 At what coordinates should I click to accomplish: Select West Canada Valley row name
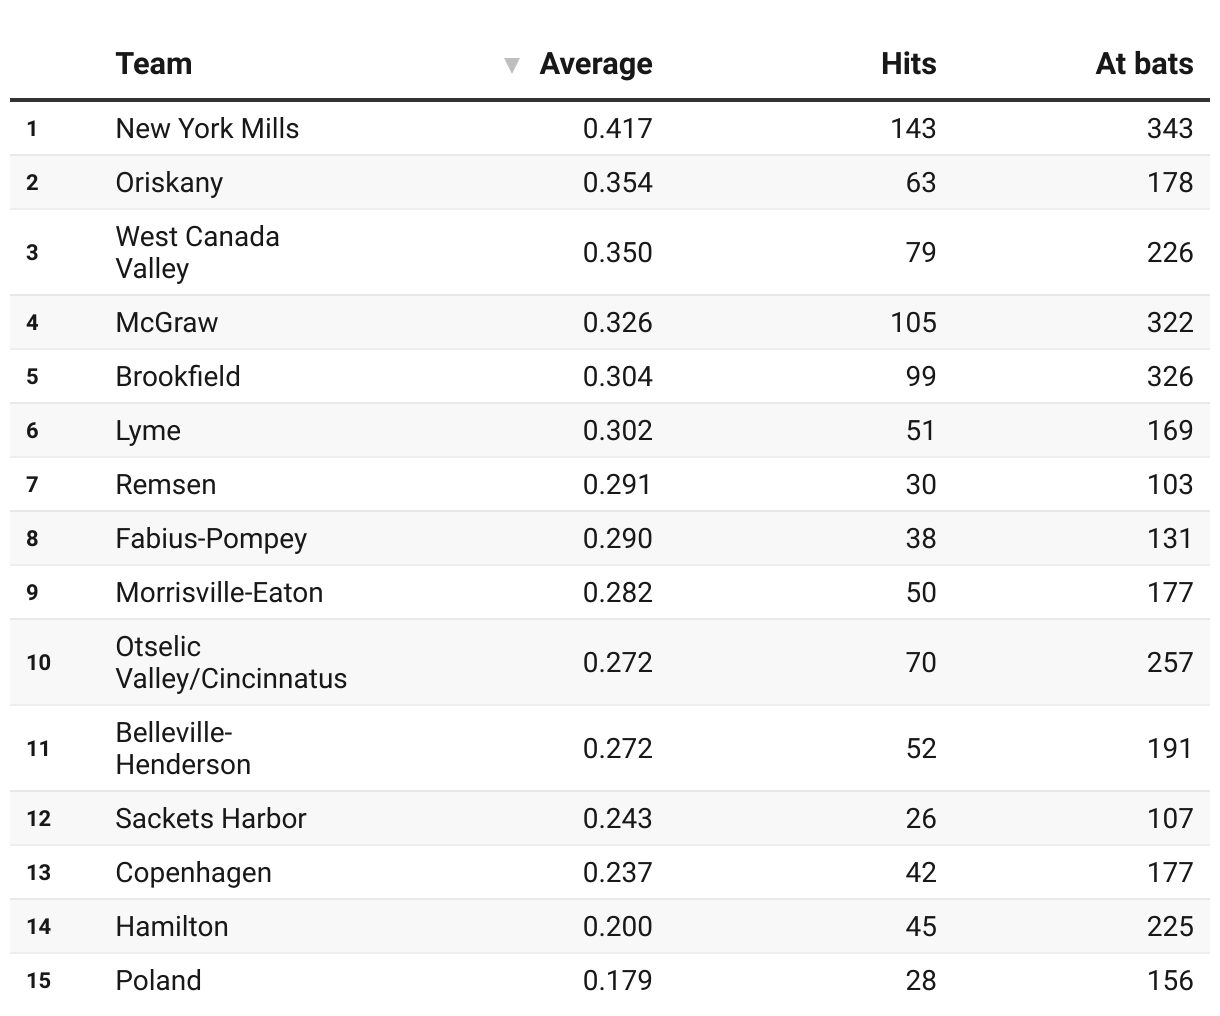pyautogui.click(x=197, y=252)
